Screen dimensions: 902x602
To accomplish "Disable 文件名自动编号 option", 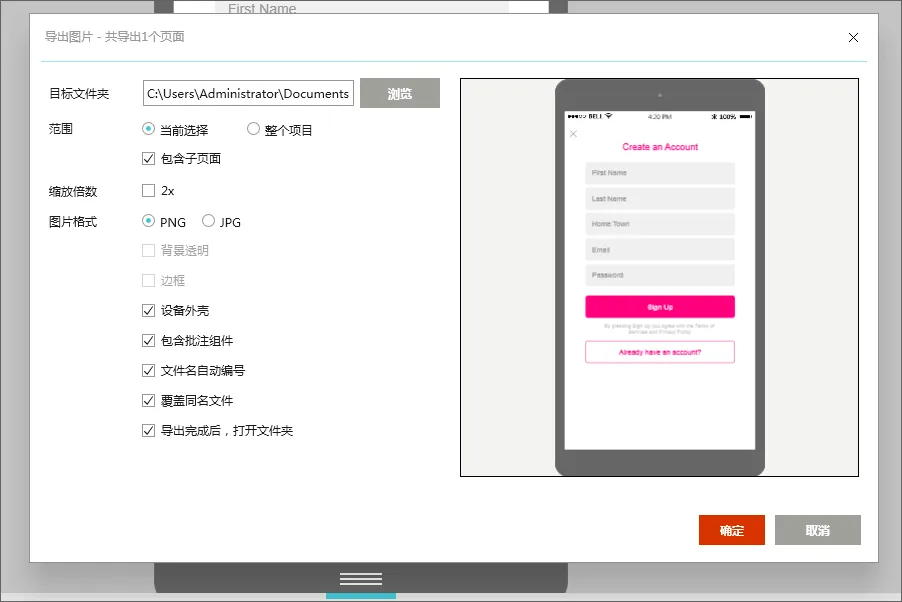I will (x=149, y=371).
